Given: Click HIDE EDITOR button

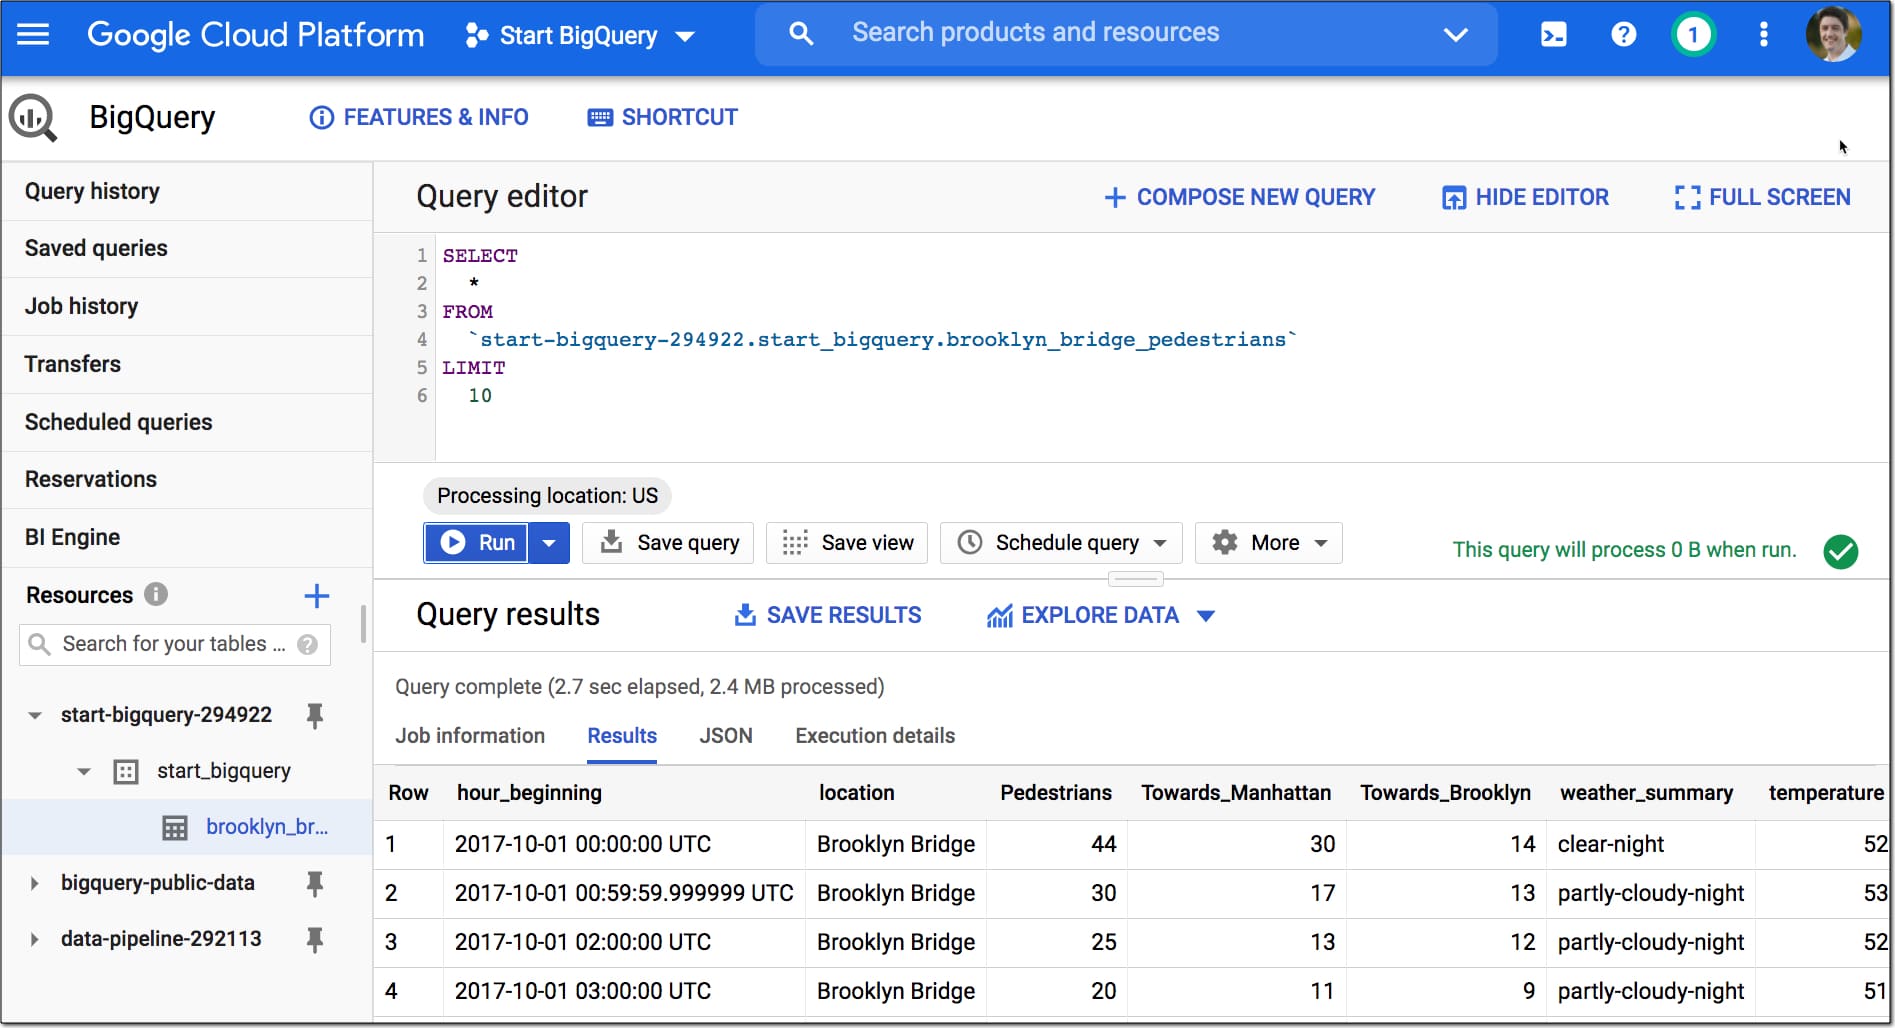Looking at the screenshot, I should [1525, 197].
